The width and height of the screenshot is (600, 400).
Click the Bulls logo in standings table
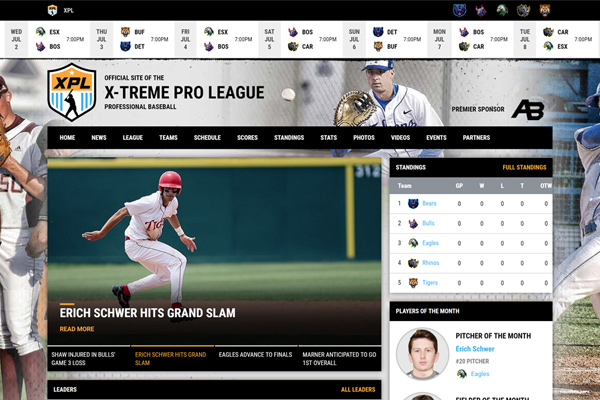coord(412,223)
